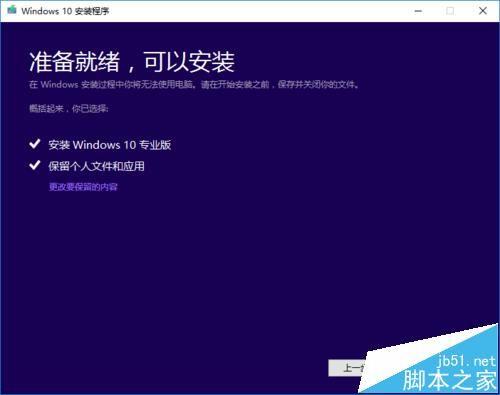The image size is (500, 395).
Task: Select the text 安装 Windows 10 专业版
Action: [110, 145]
